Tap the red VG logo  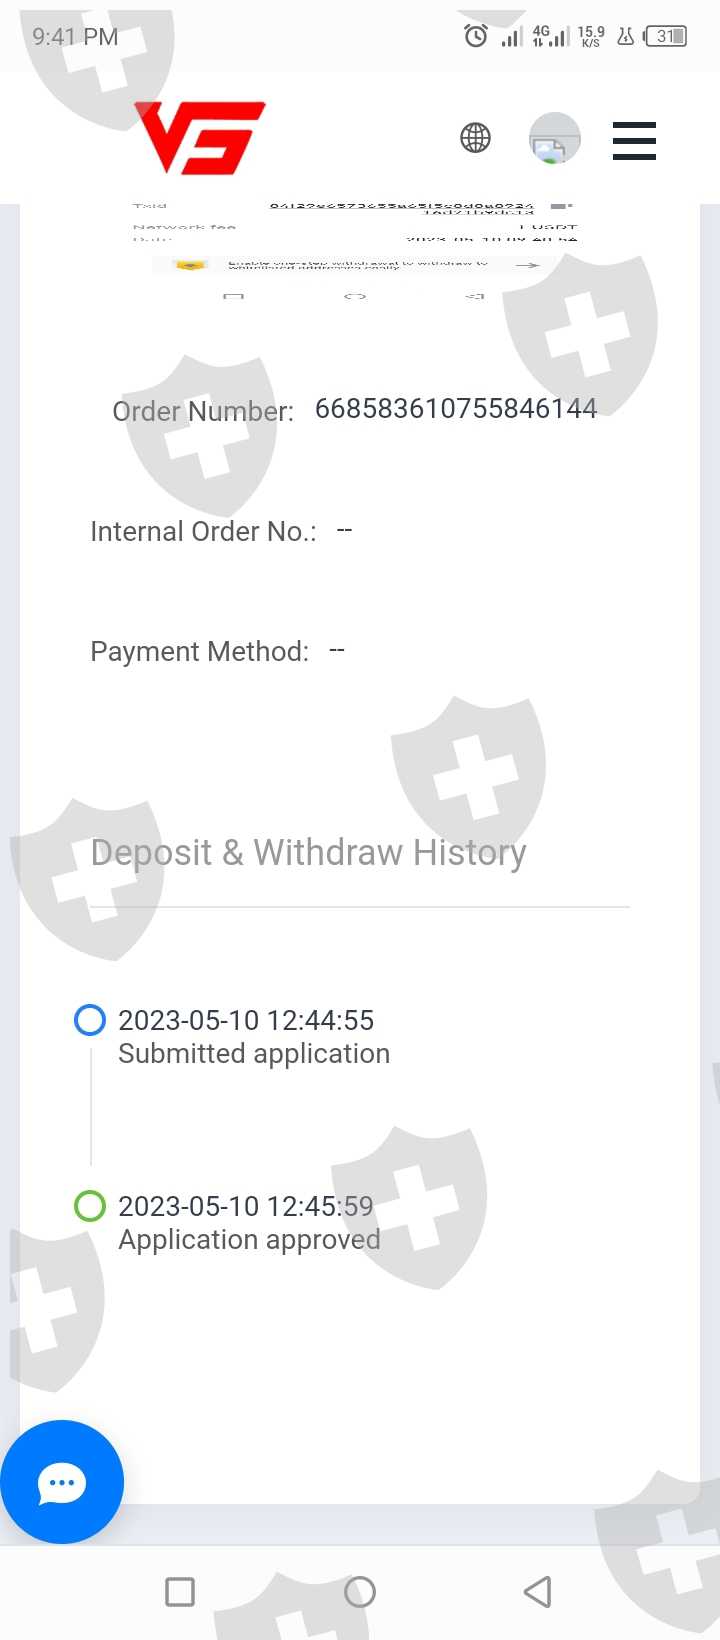[x=200, y=138]
